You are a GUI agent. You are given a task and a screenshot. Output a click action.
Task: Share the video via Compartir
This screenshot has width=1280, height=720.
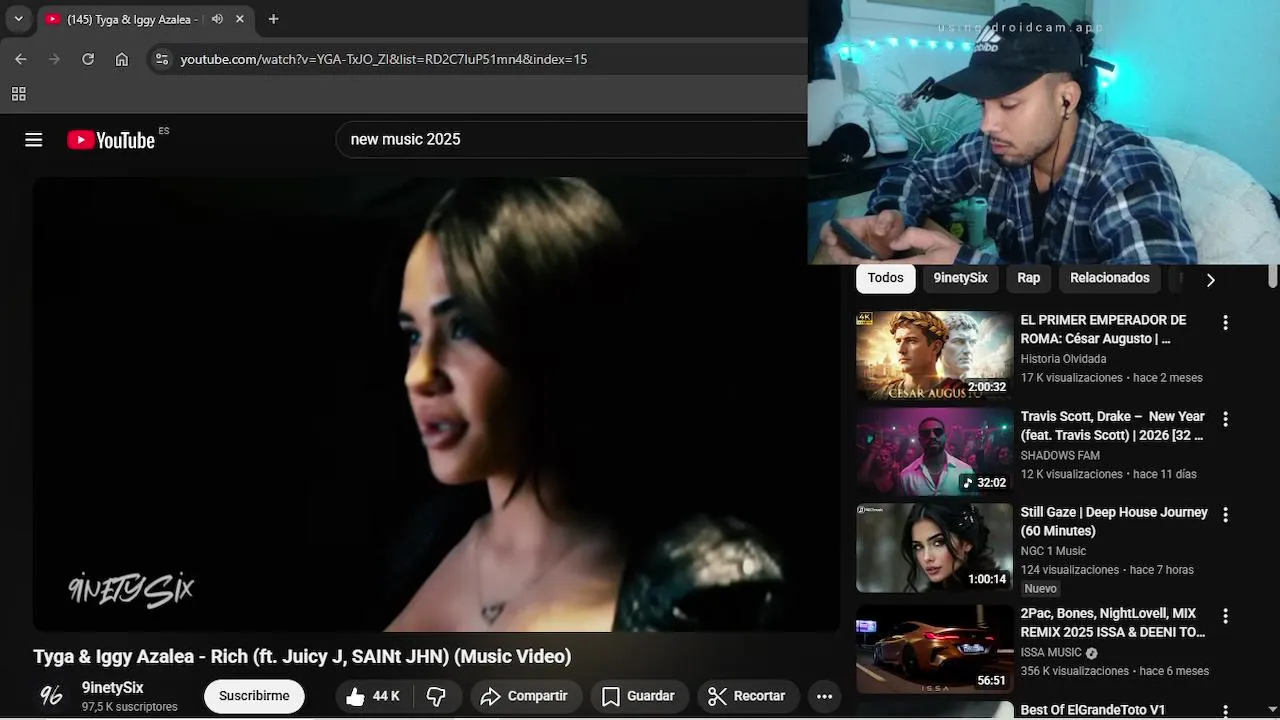tap(524, 696)
